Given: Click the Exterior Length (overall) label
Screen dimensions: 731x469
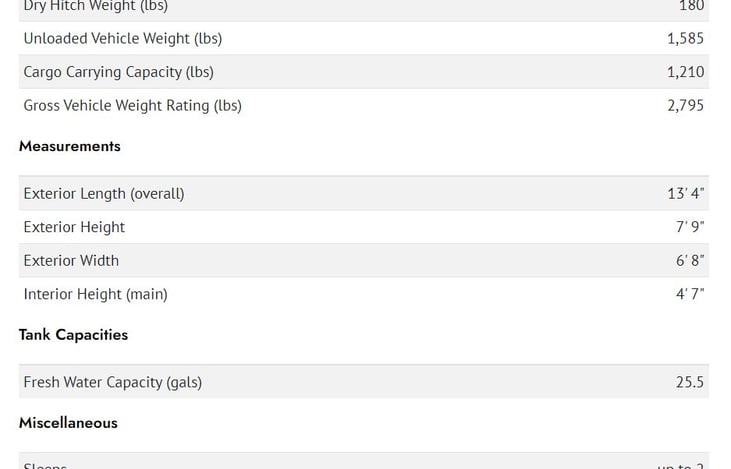Looking at the screenshot, I should 104,193.
